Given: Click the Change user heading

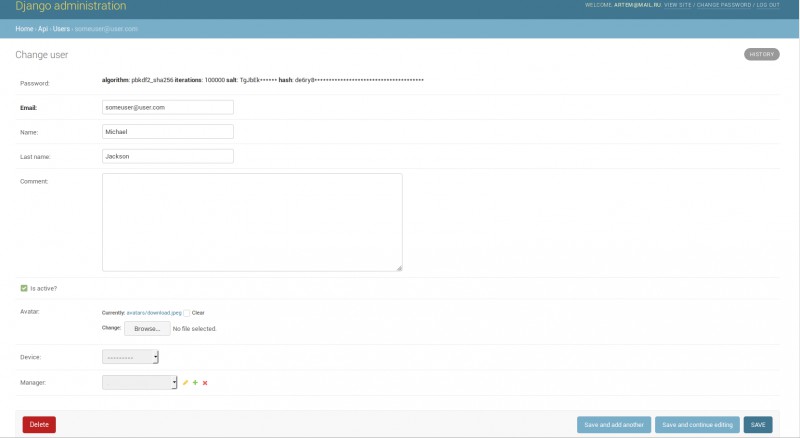Looking at the screenshot, I should click(x=42, y=55).
